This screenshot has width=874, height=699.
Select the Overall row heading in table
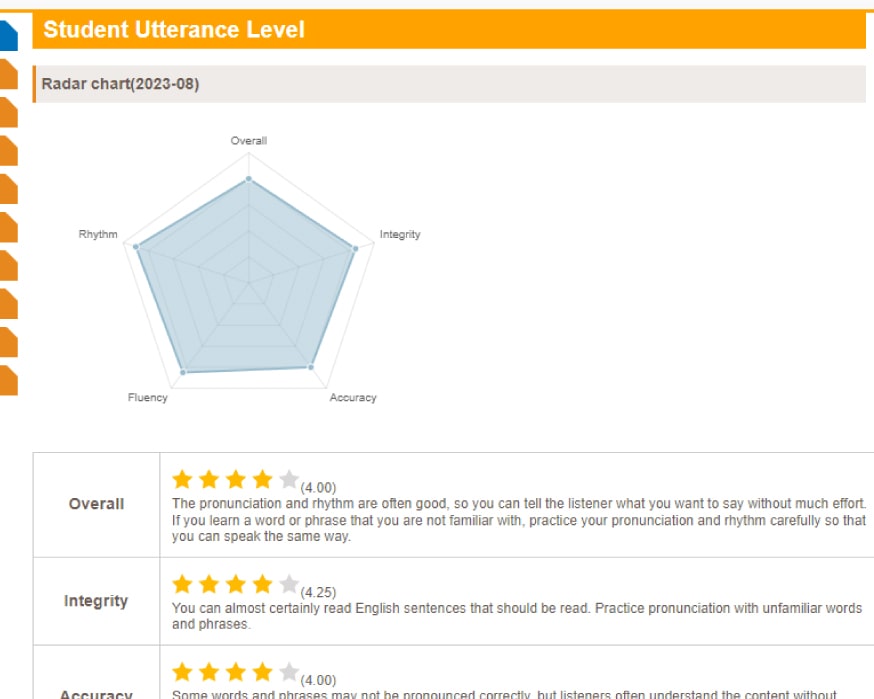[96, 504]
